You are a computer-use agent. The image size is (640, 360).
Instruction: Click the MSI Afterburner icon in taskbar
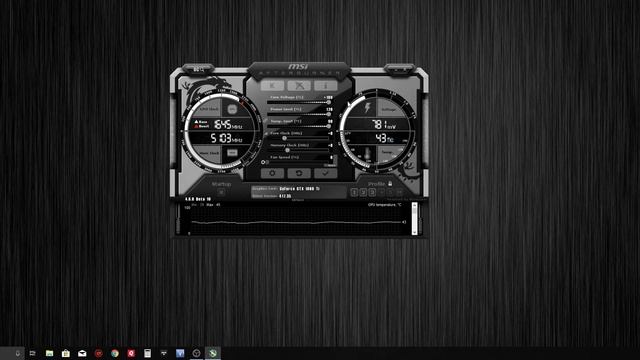(x=213, y=353)
